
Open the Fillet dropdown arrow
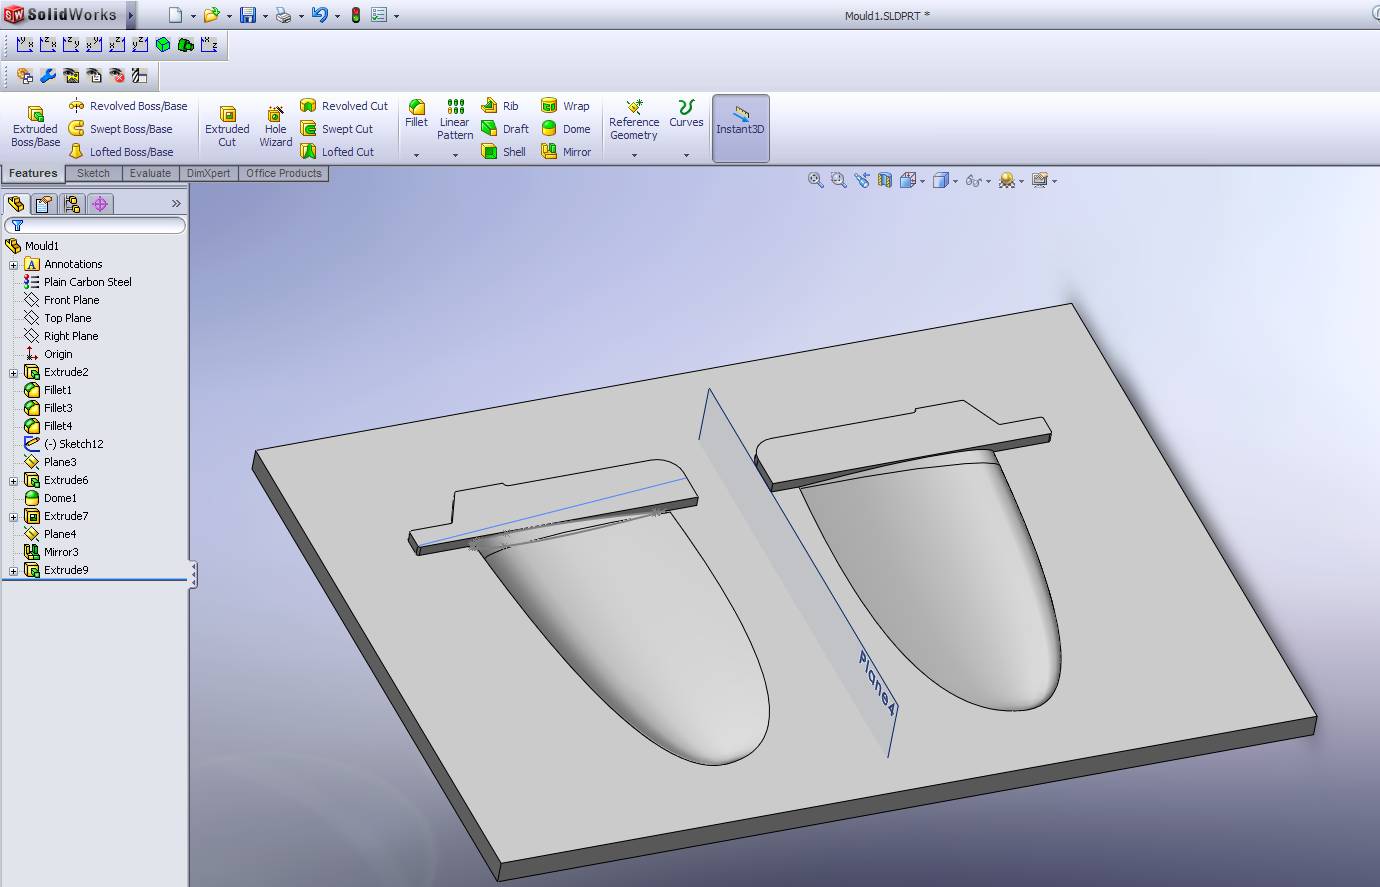(x=417, y=155)
